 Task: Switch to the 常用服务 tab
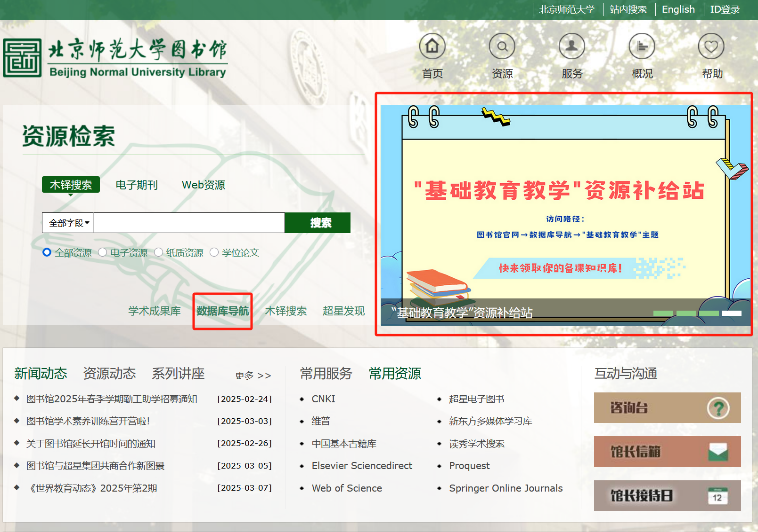tap(326, 373)
